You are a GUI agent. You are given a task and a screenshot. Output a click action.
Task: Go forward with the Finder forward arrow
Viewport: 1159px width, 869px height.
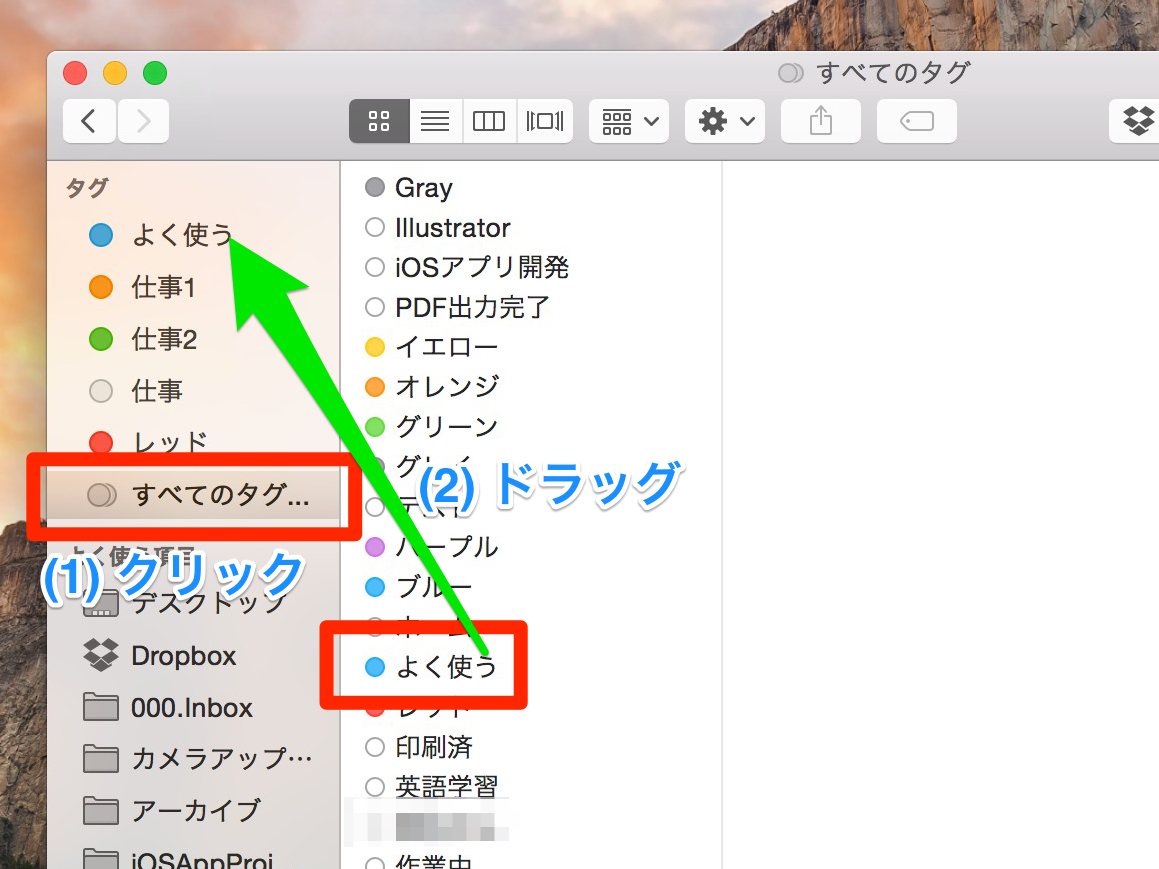click(143, 120)
